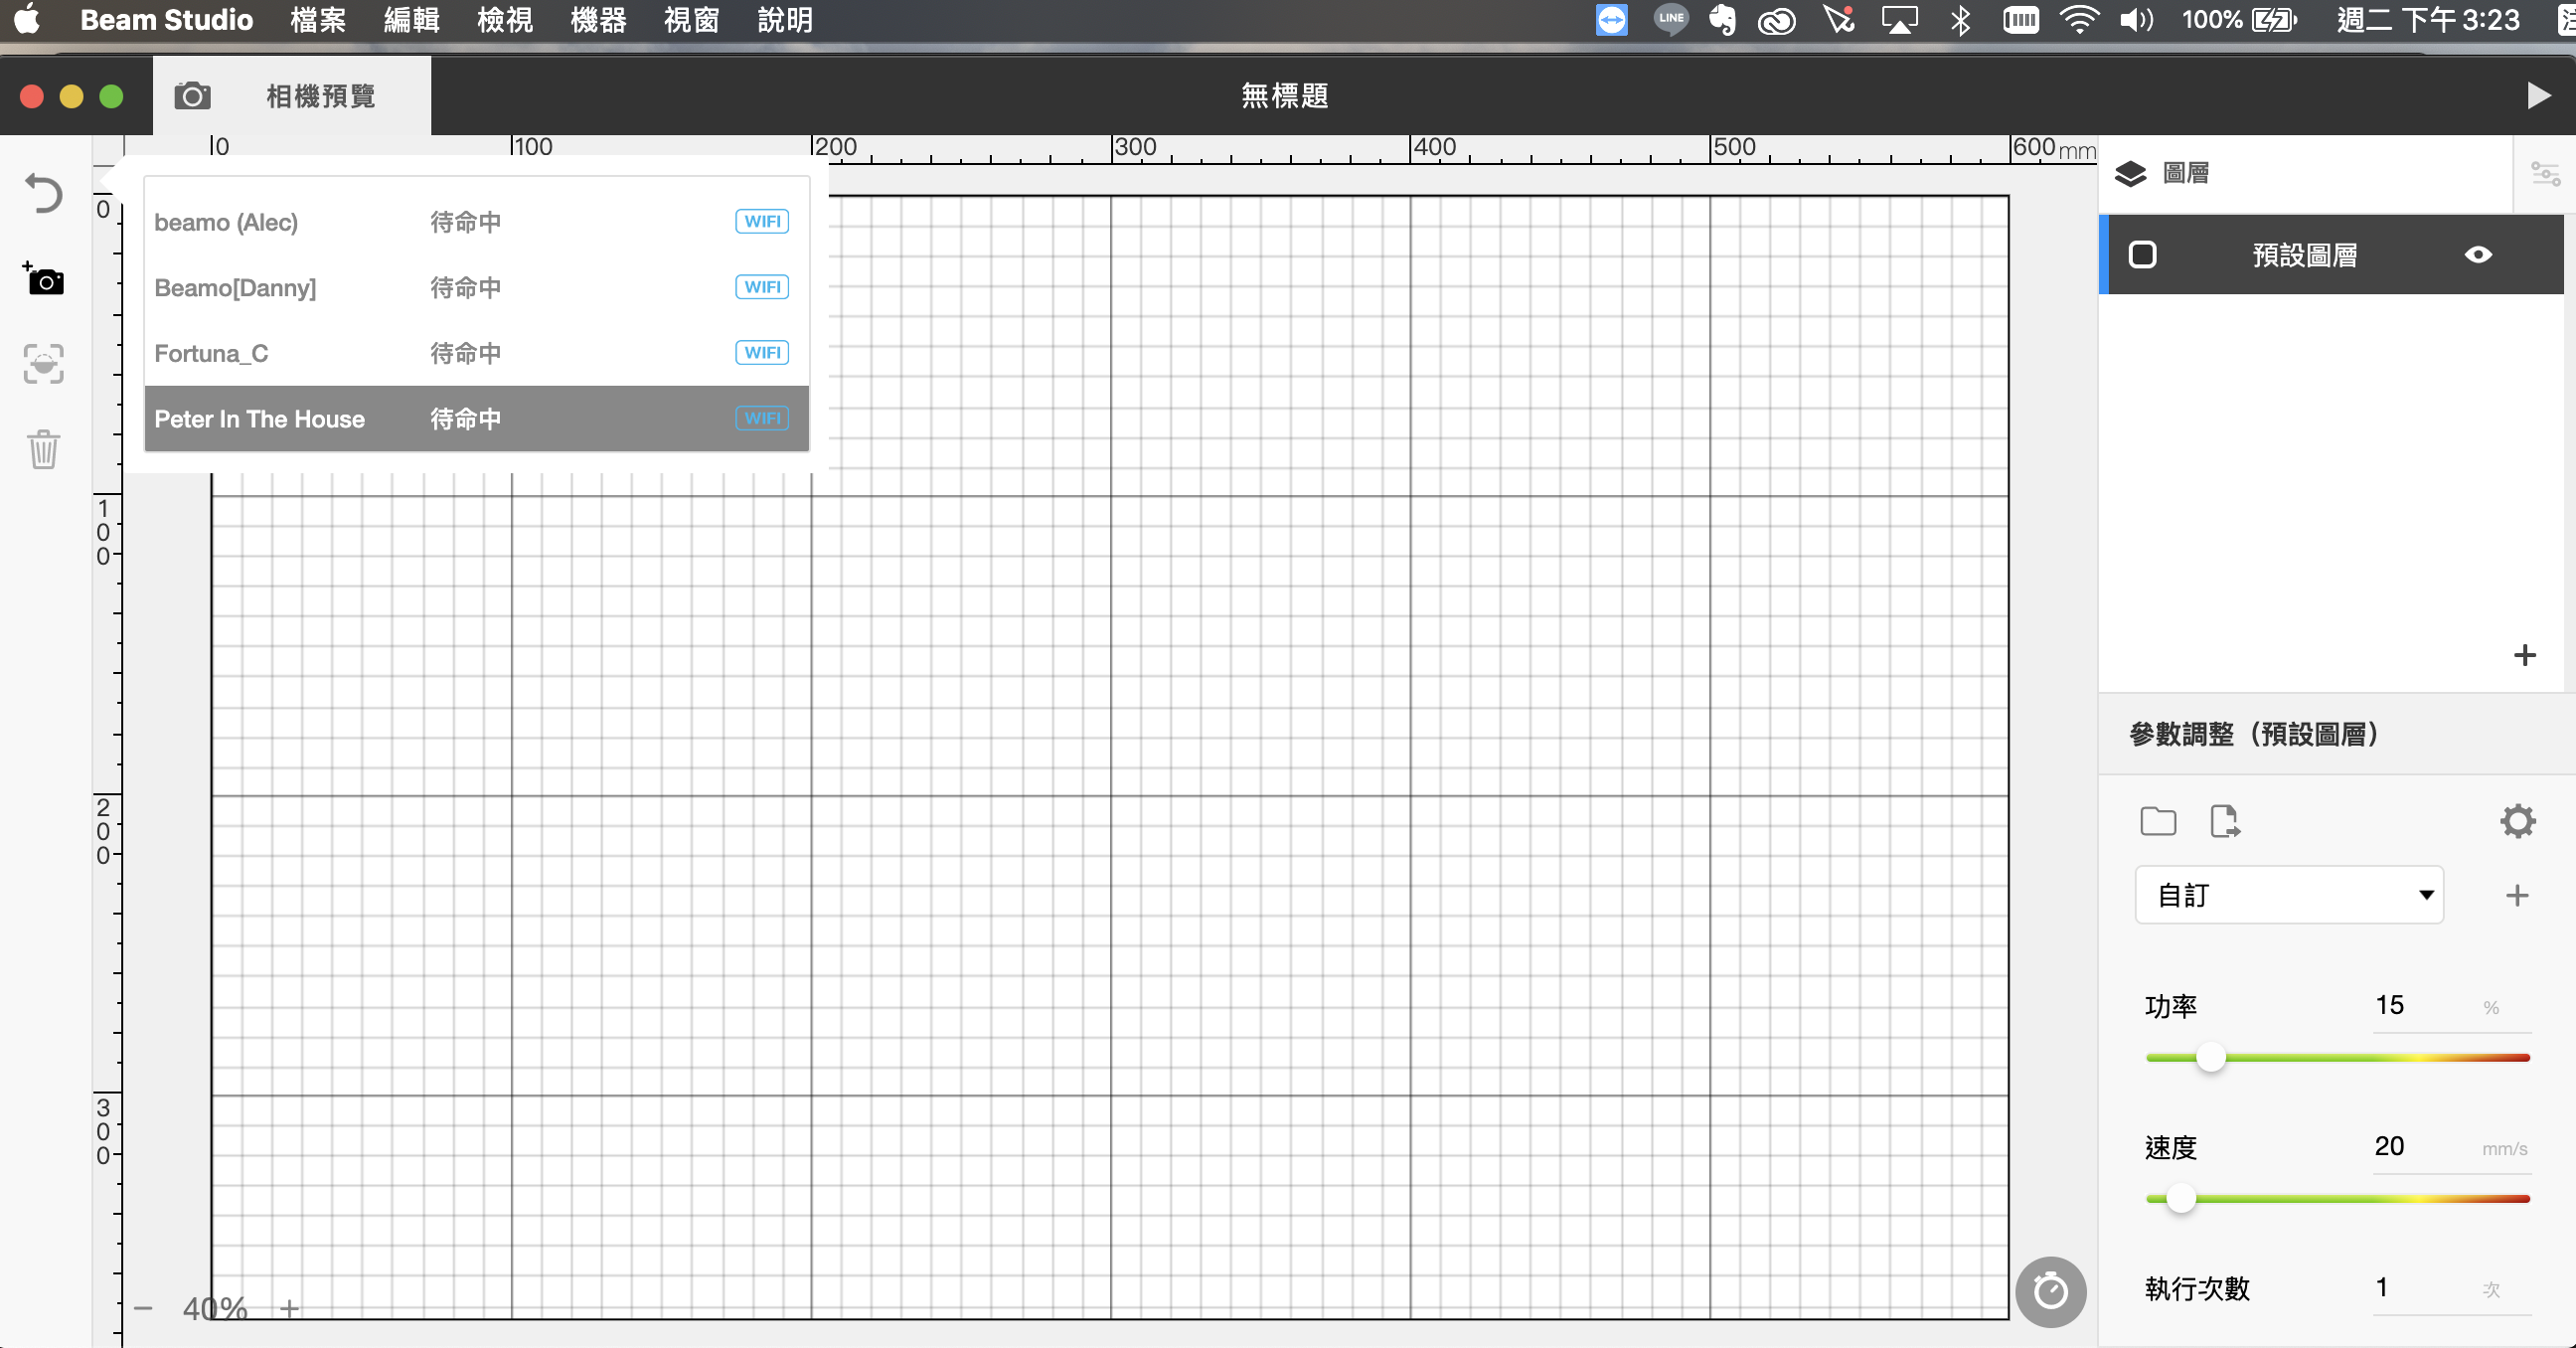The image size is (2576, 1348).
Task: Open the layer panel sliders settings icon
Action: point(2545,174)
